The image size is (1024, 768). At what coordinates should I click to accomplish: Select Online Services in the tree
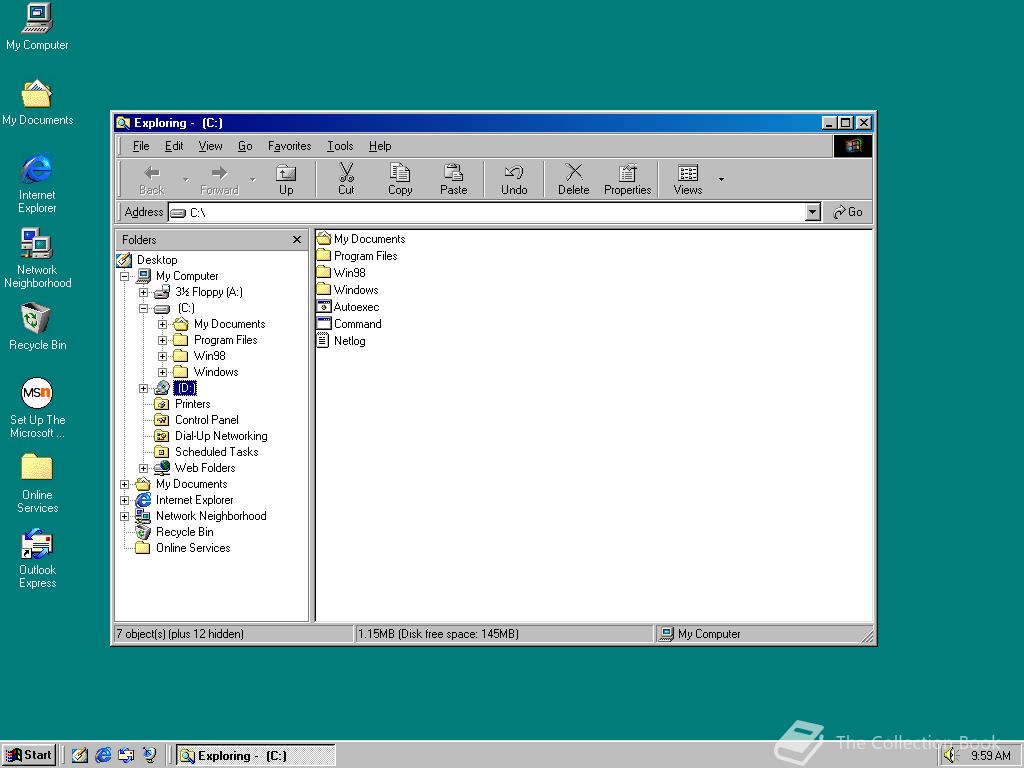tap(193, 548)
